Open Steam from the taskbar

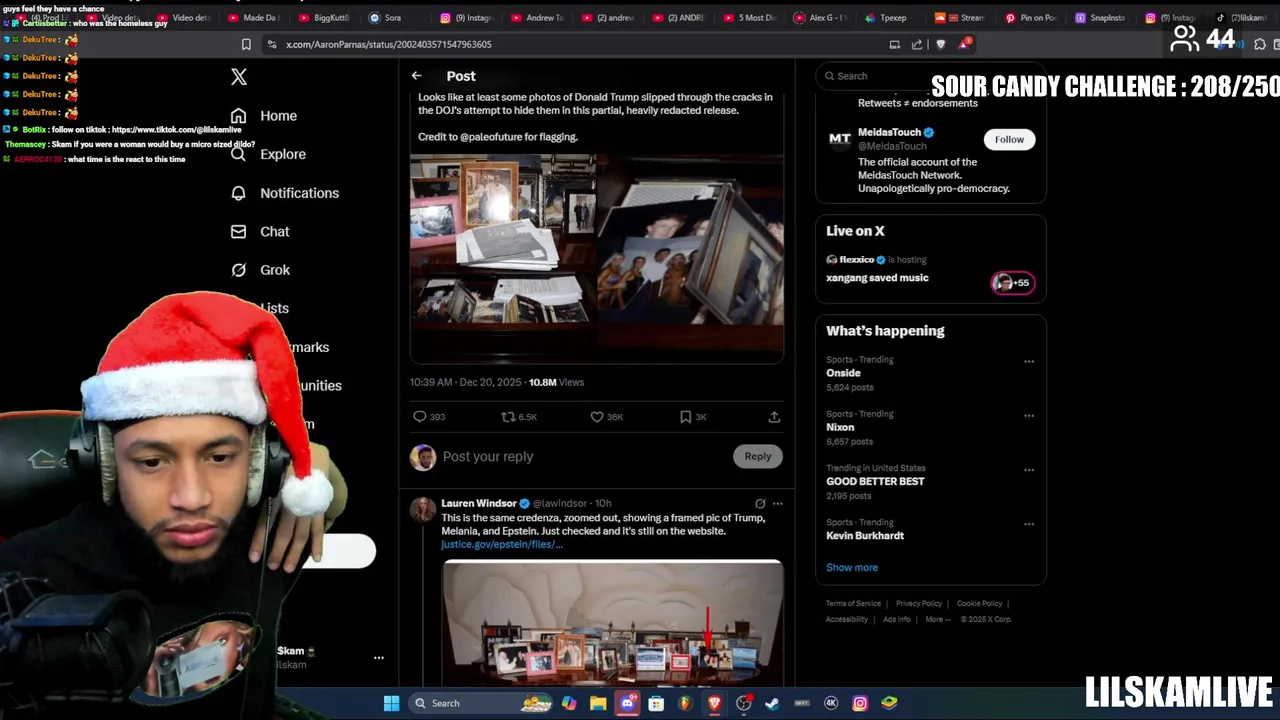coord(772,703)
